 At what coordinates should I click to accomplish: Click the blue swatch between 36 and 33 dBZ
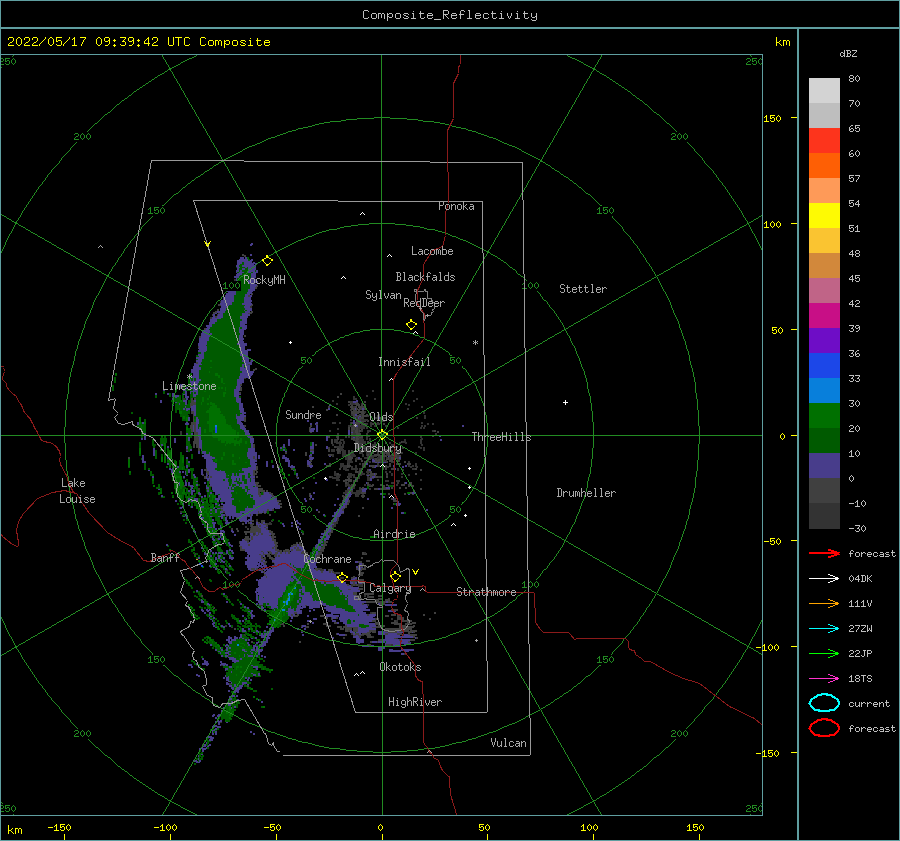click(824, 366)
